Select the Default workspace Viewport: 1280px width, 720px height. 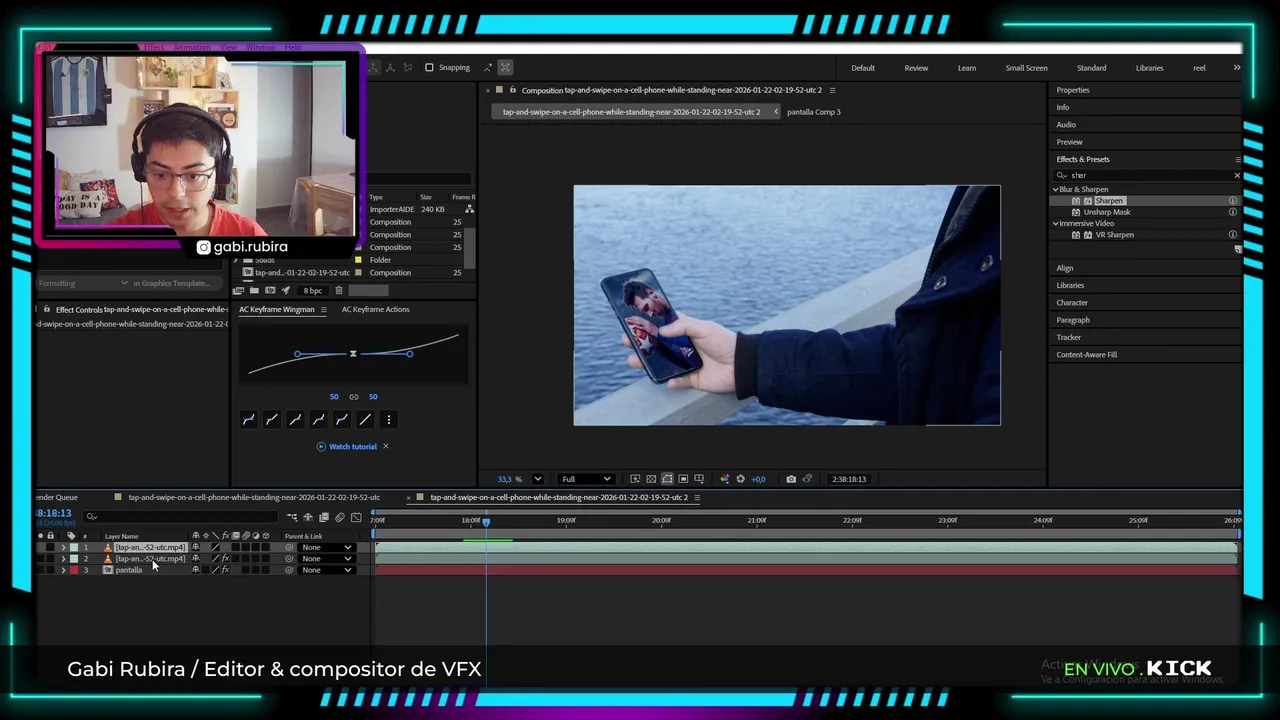[863, 68]
